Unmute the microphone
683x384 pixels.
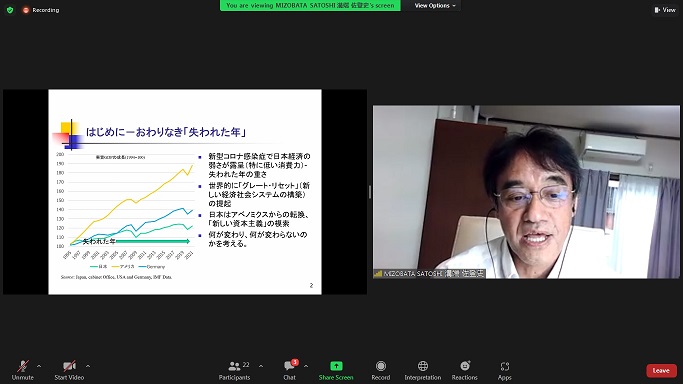tap(23, 370)
